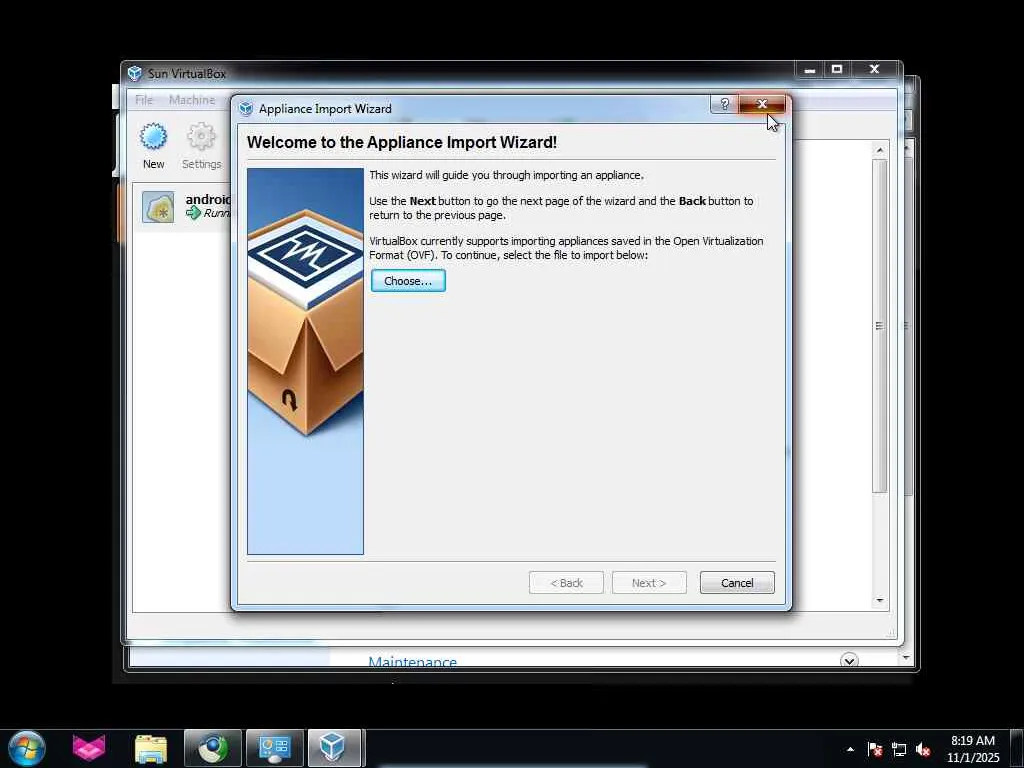Viewport: 1024px width, 768px height.
Task: Click the Action Center flag tray icon
Action: [x=875, y=749]
